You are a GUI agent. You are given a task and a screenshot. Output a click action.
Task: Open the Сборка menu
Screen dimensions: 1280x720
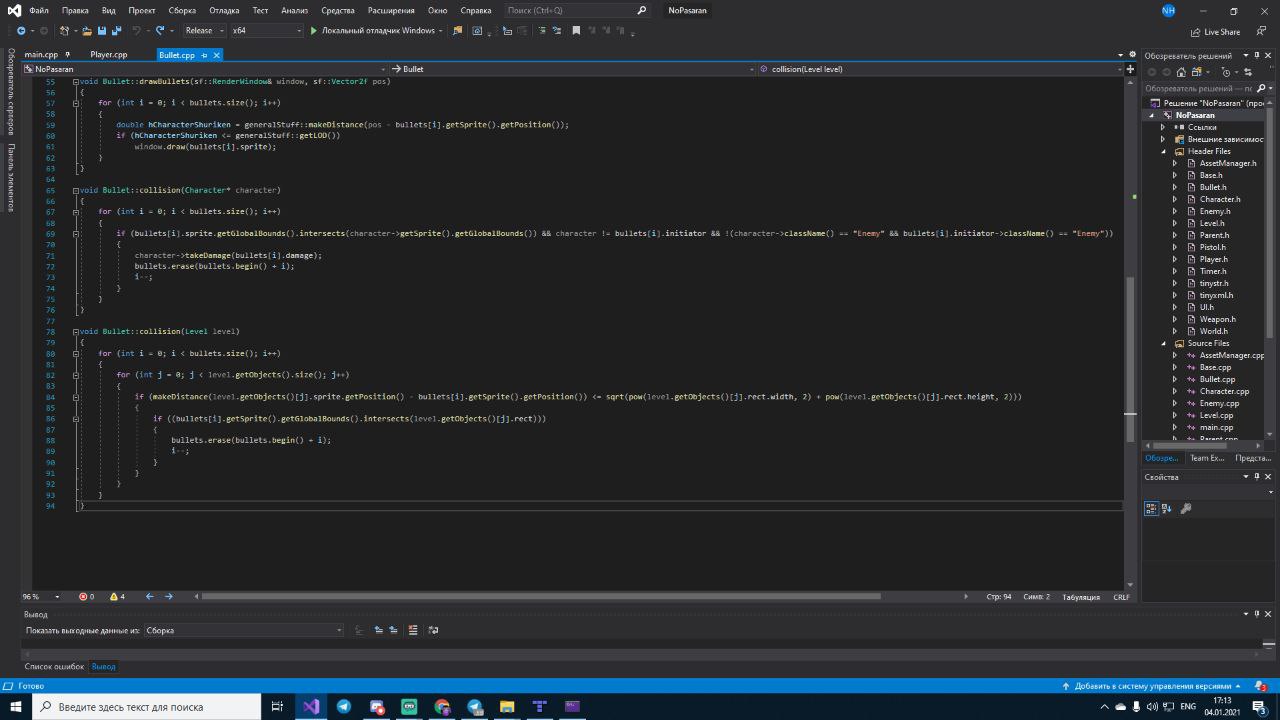[x=182, y=10]
